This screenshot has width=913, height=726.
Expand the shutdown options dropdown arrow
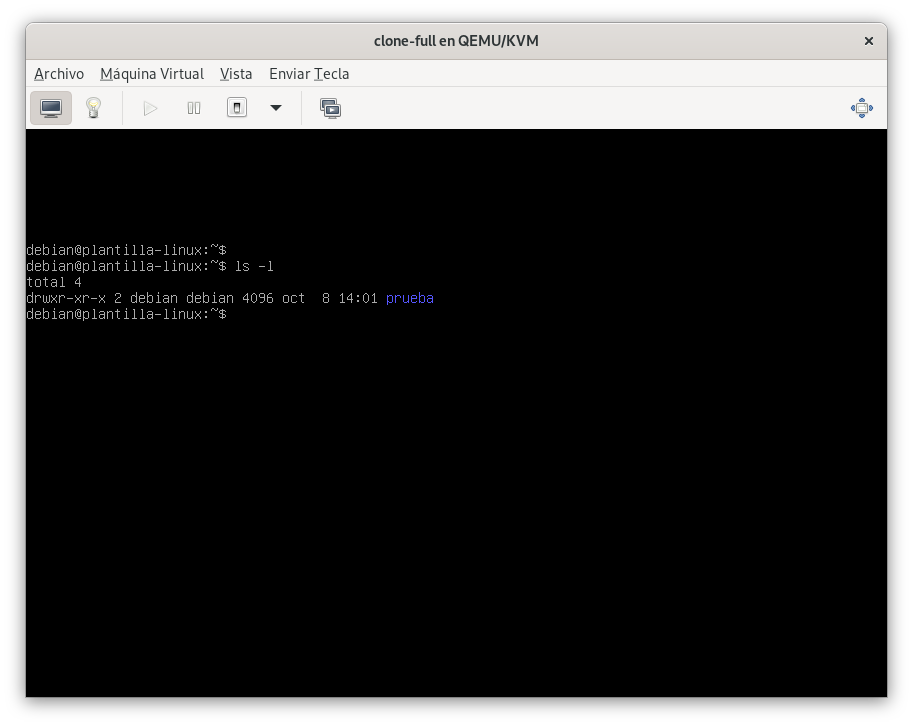[276, 108]
